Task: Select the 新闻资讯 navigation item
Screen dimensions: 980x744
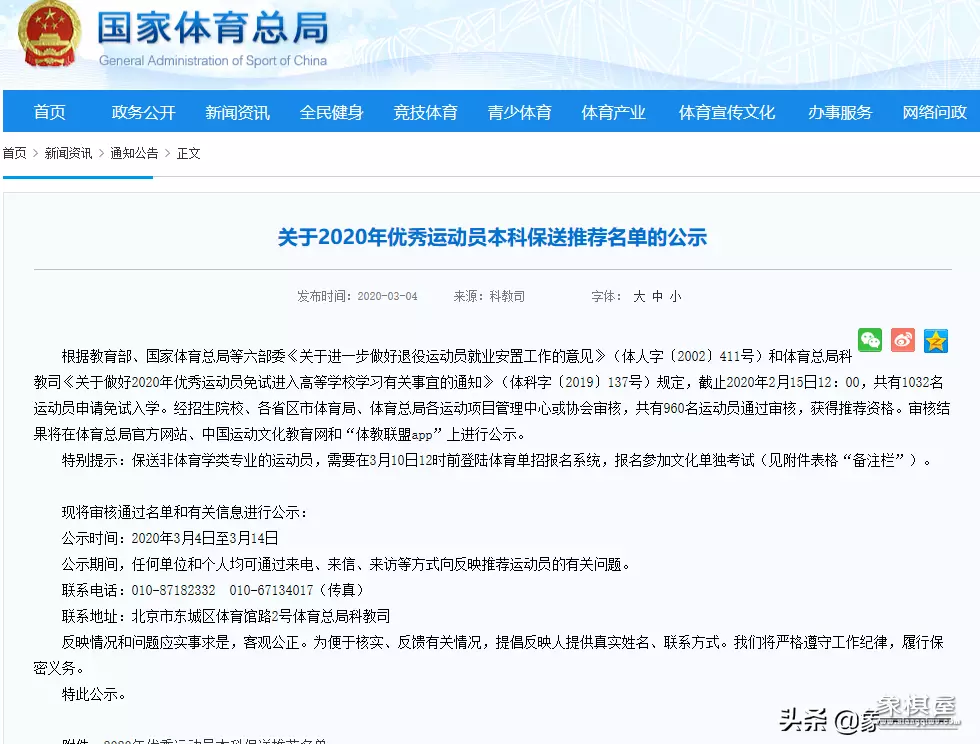Action: (x=237, y=112)
